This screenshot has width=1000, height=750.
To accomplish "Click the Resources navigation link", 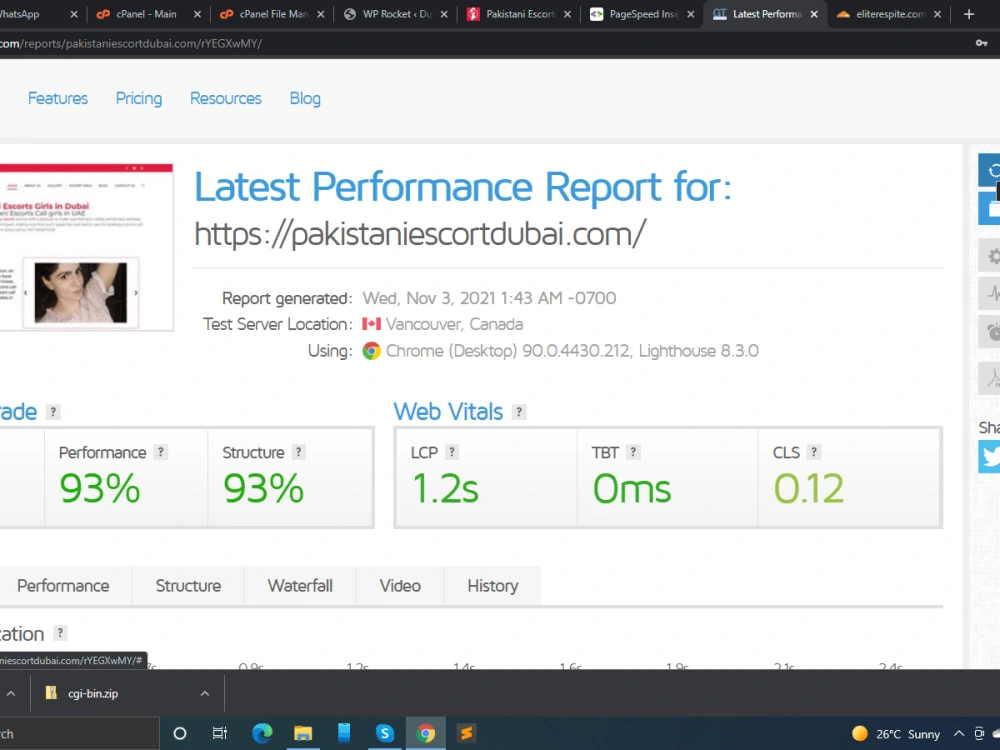I will click(x=226, y=98).
